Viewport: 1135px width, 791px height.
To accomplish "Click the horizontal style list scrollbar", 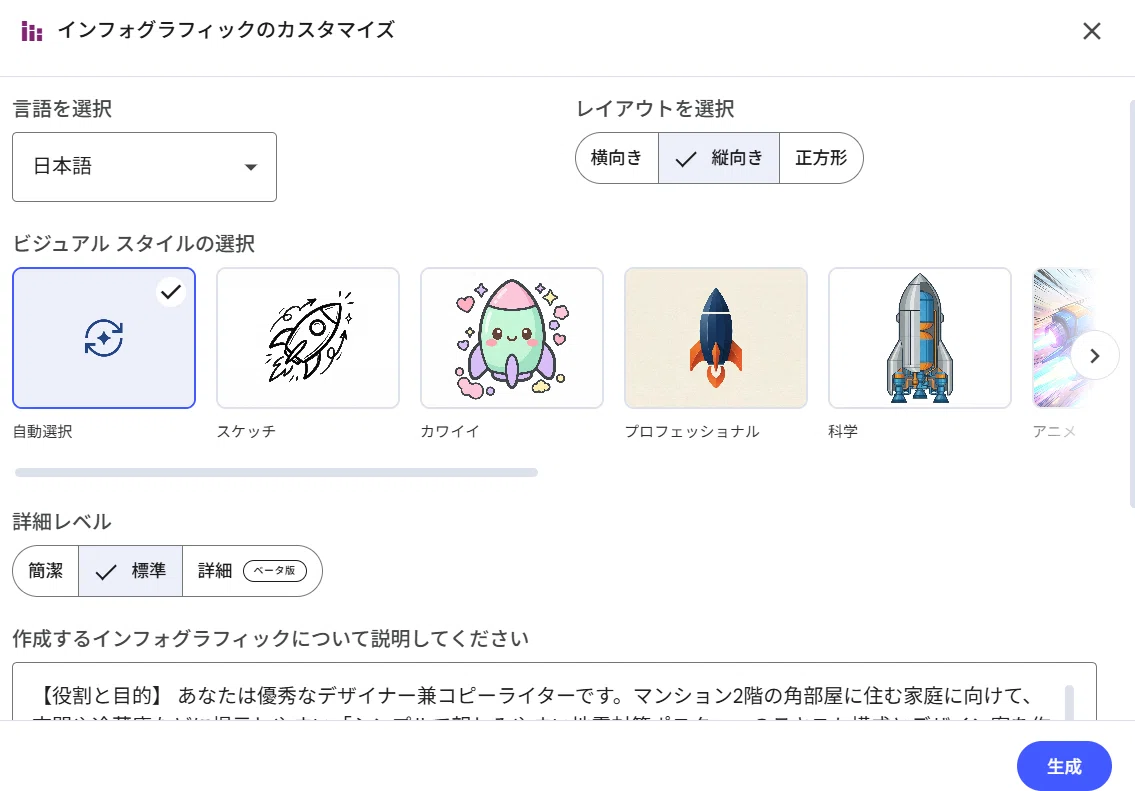I will 276,473.
